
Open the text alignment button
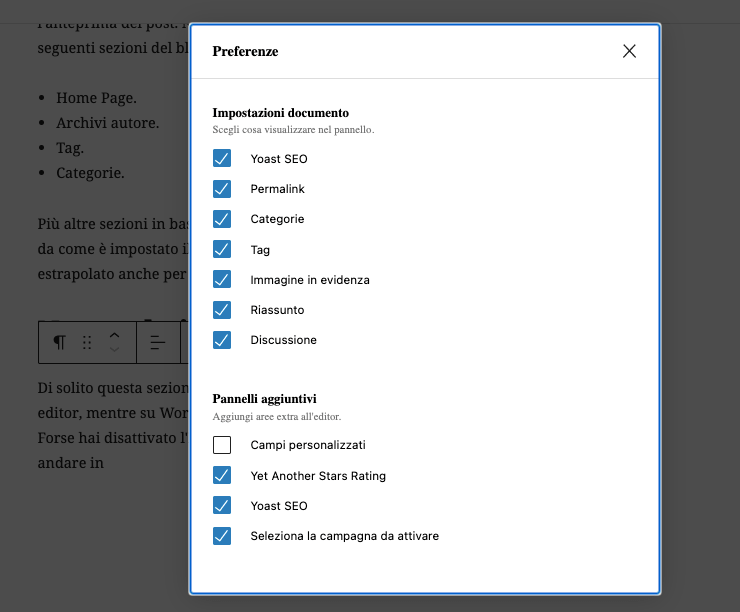tap(158, 342)
